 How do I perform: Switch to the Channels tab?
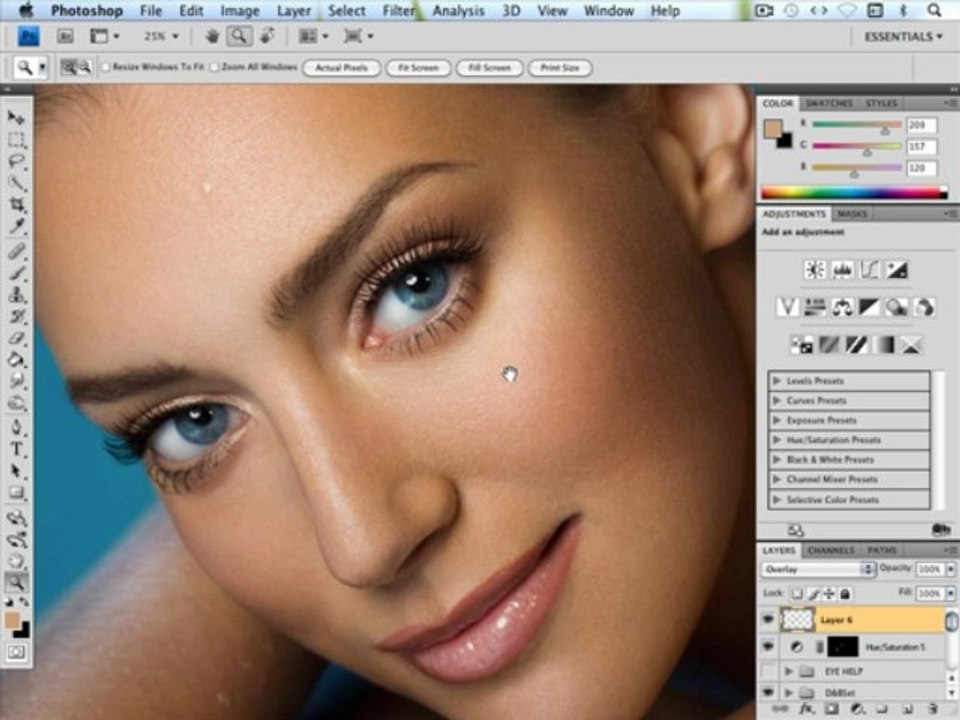point(830,550)
